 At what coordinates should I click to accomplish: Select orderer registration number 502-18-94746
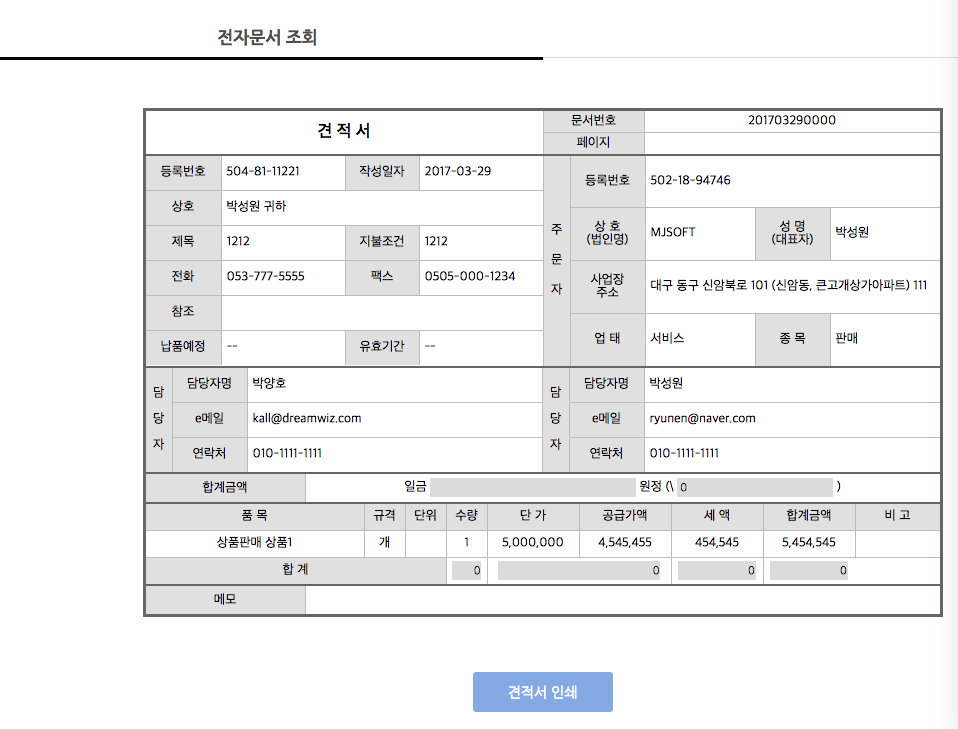coord(690,180)
